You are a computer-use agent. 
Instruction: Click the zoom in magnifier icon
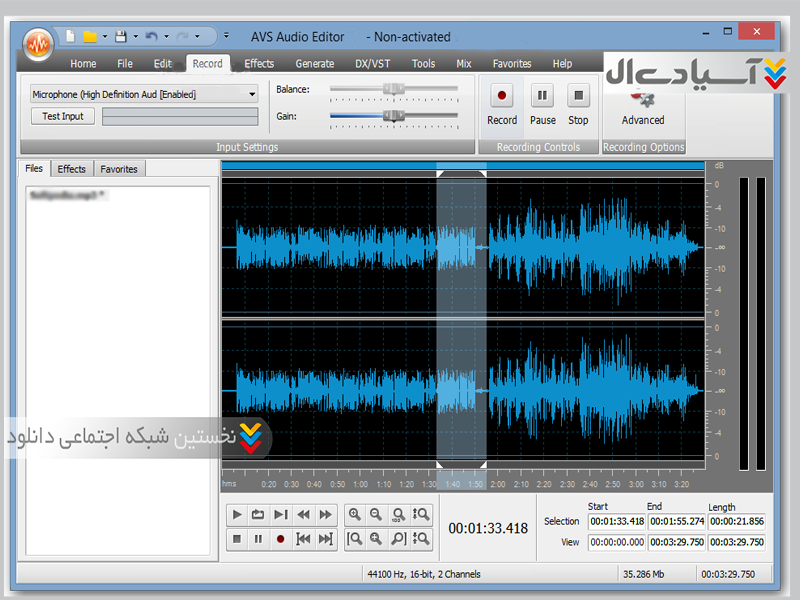[355, 515]
